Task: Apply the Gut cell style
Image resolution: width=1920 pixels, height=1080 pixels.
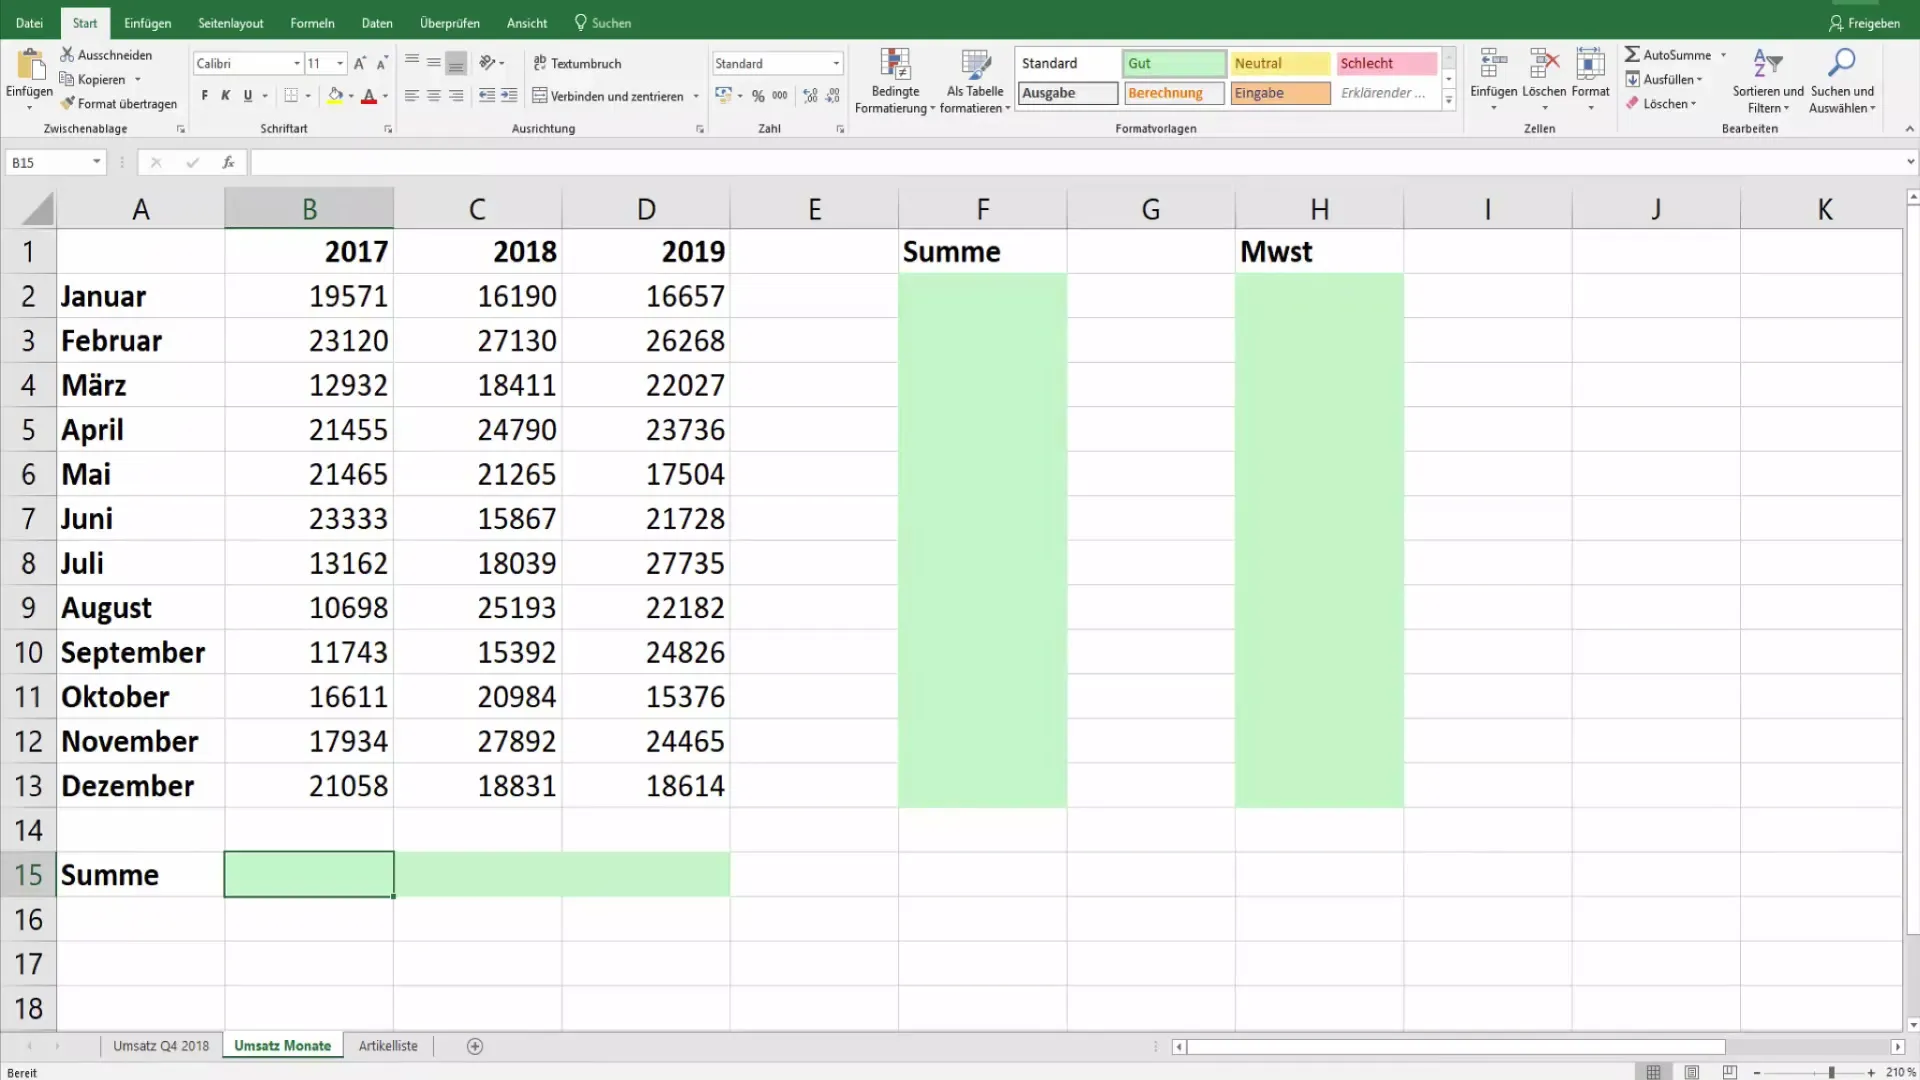Action: point(1174,63)
